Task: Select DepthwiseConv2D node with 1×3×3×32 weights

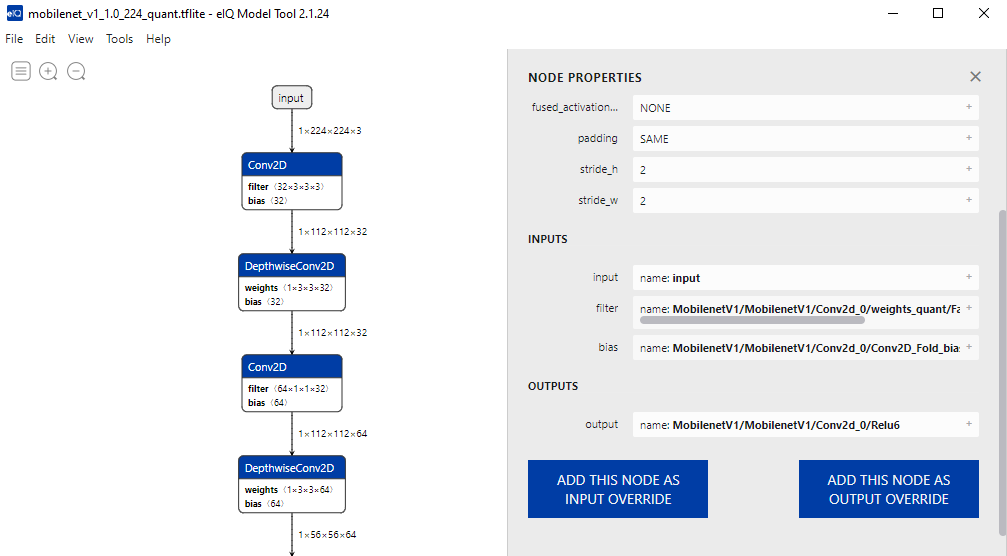Action: [292, 283]
